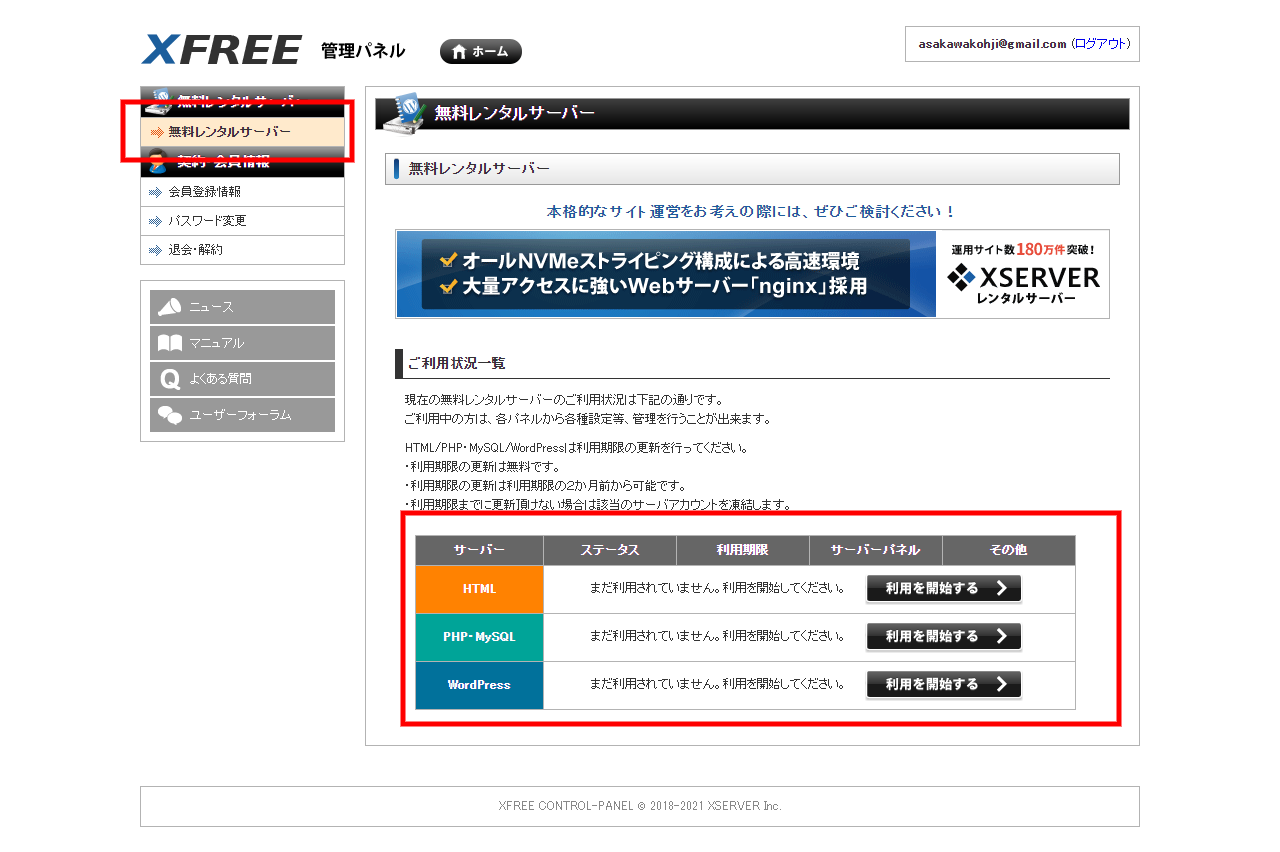Open the マニュアル manual button
This screenshot has width=1280, height=852.
(243, 343)
